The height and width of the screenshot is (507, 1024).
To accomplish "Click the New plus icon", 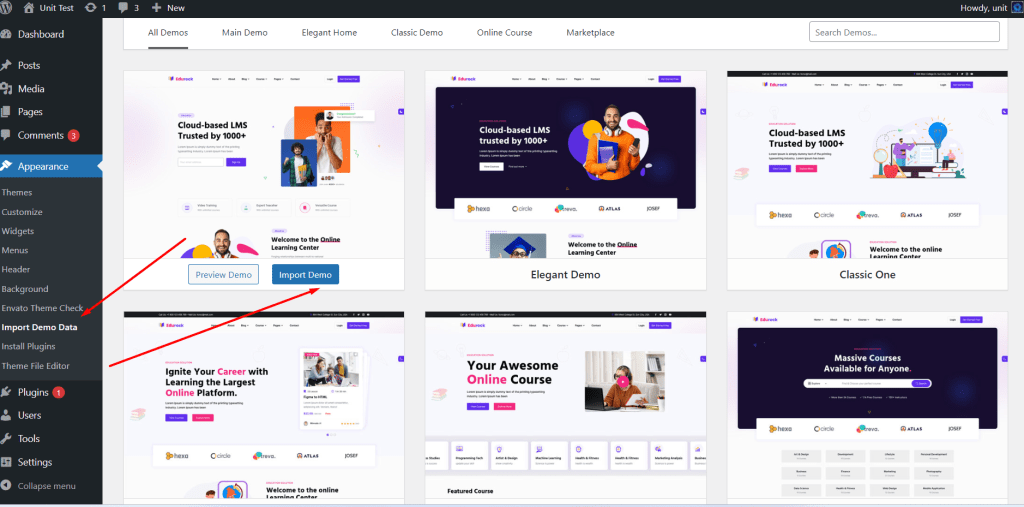I will pos(156,8).
